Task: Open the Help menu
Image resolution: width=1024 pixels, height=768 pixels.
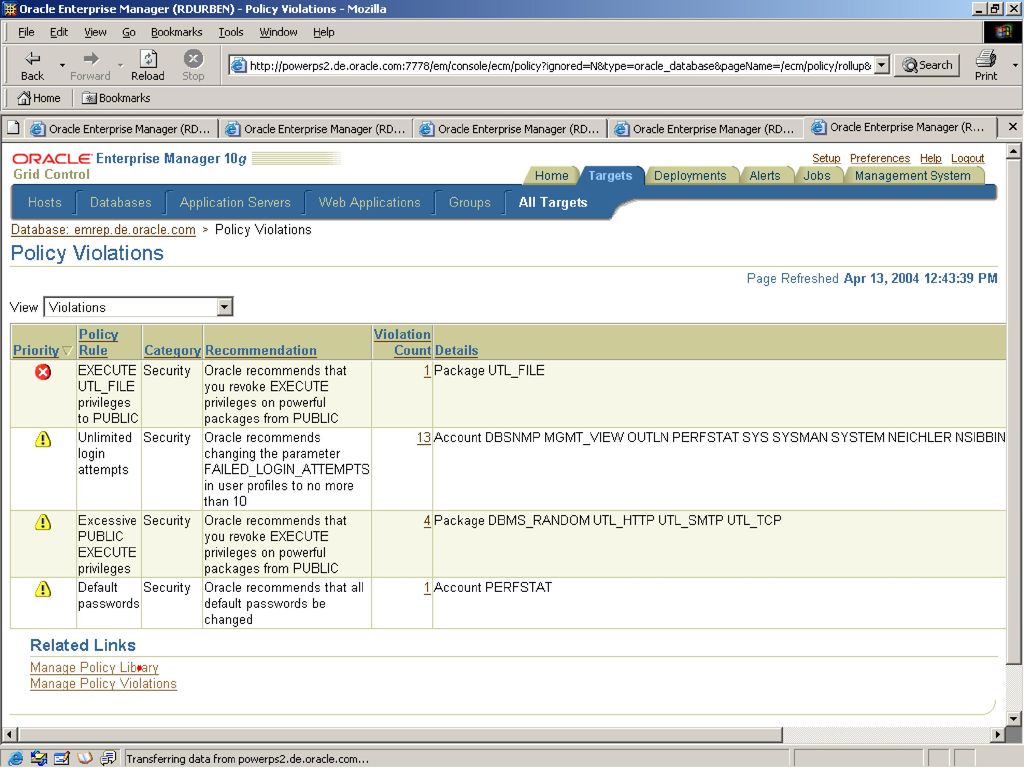Action: click(x=323, y=32)
